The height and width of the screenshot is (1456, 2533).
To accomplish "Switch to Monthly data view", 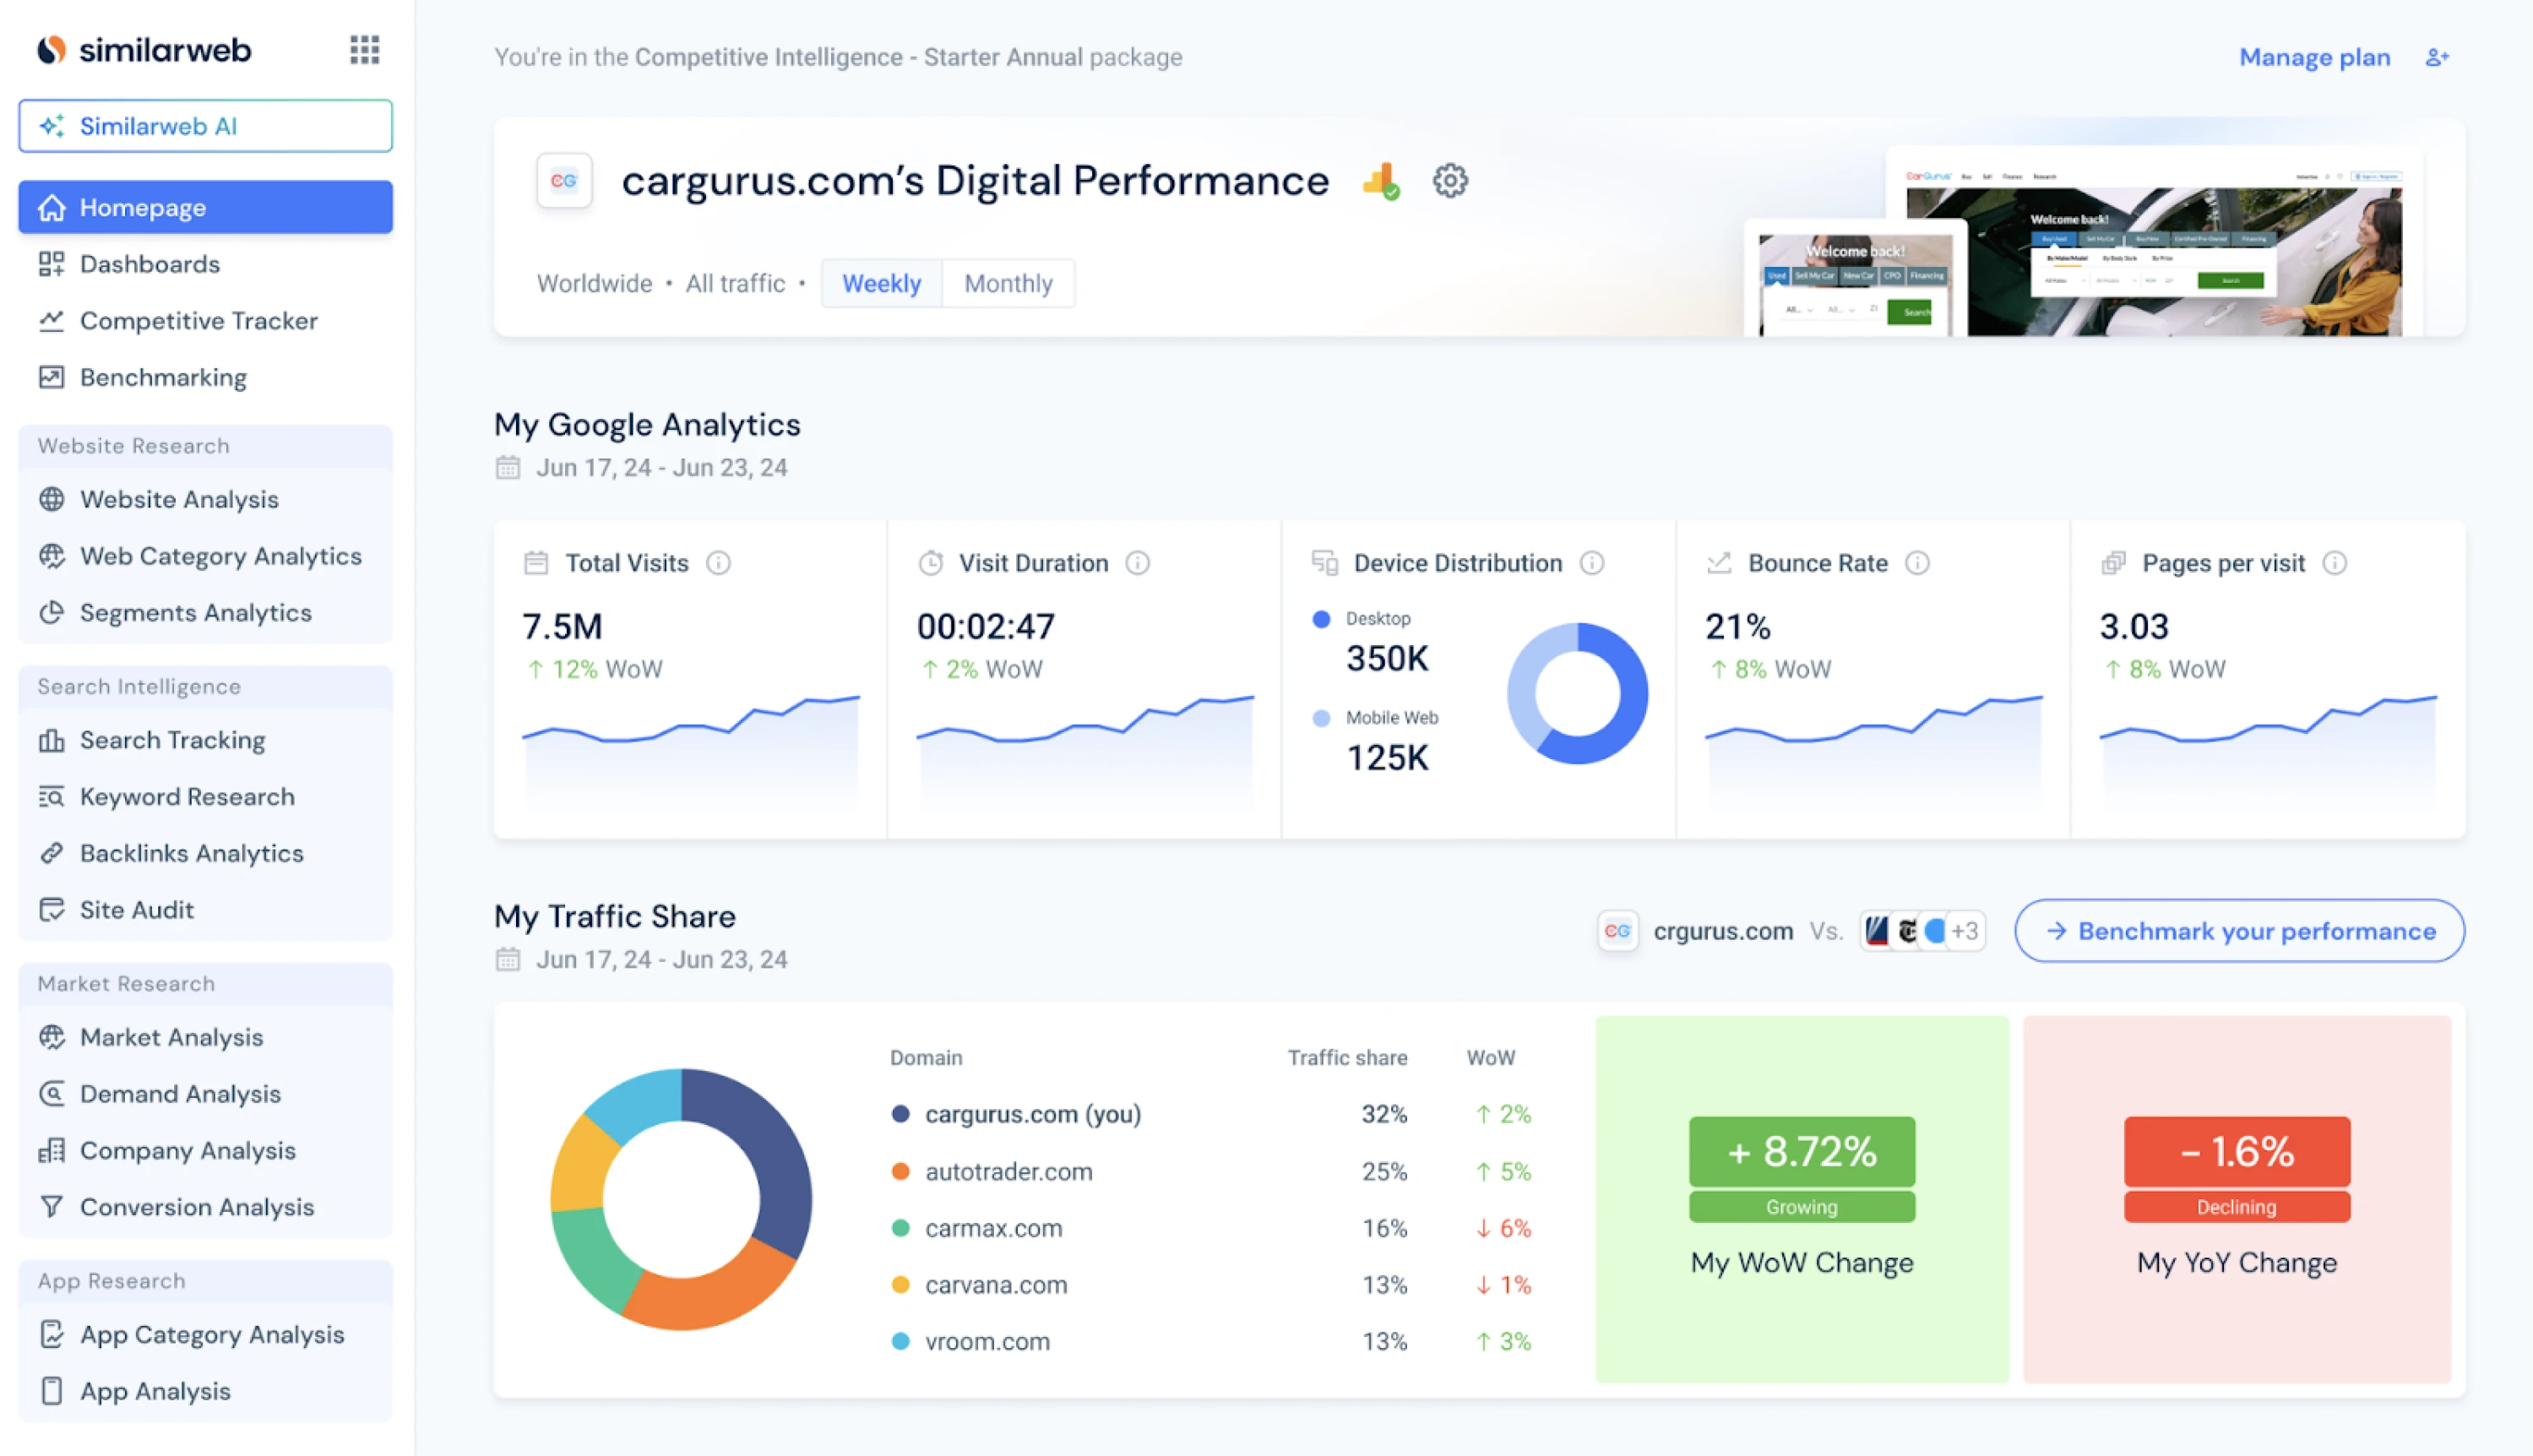I will tap(1008, 283).
